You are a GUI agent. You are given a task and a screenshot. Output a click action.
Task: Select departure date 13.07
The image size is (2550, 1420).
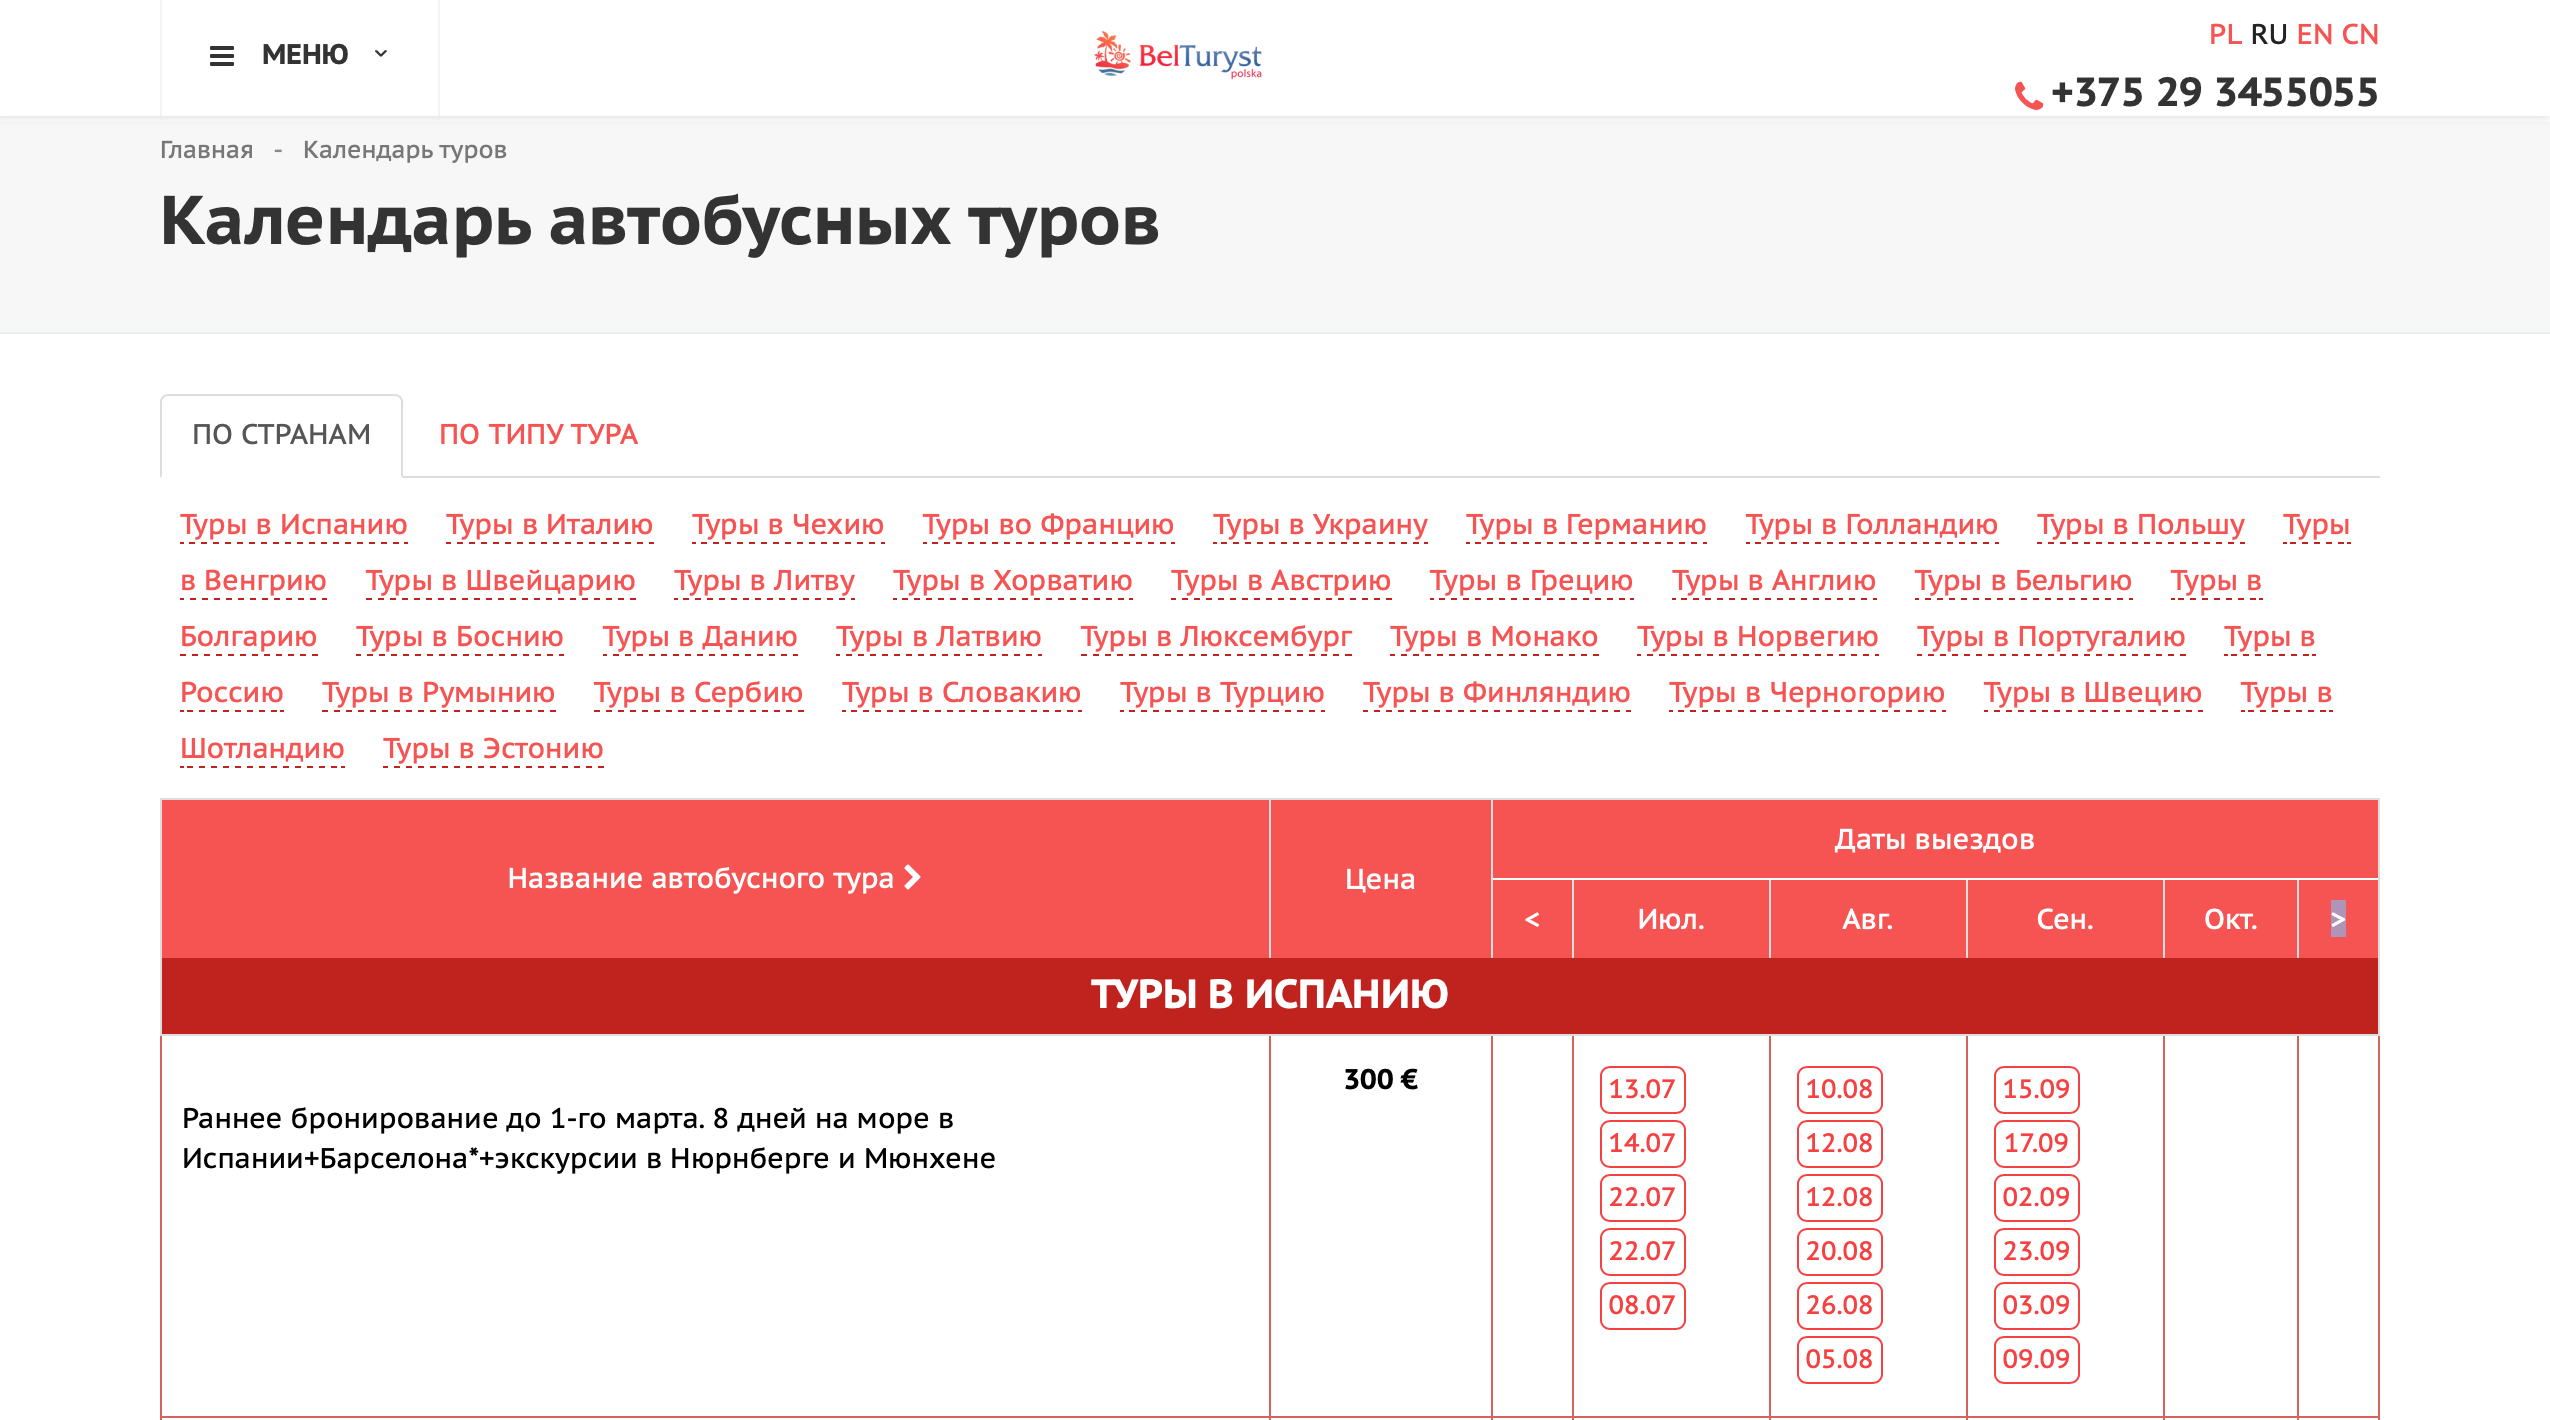coord(1642,1089)
